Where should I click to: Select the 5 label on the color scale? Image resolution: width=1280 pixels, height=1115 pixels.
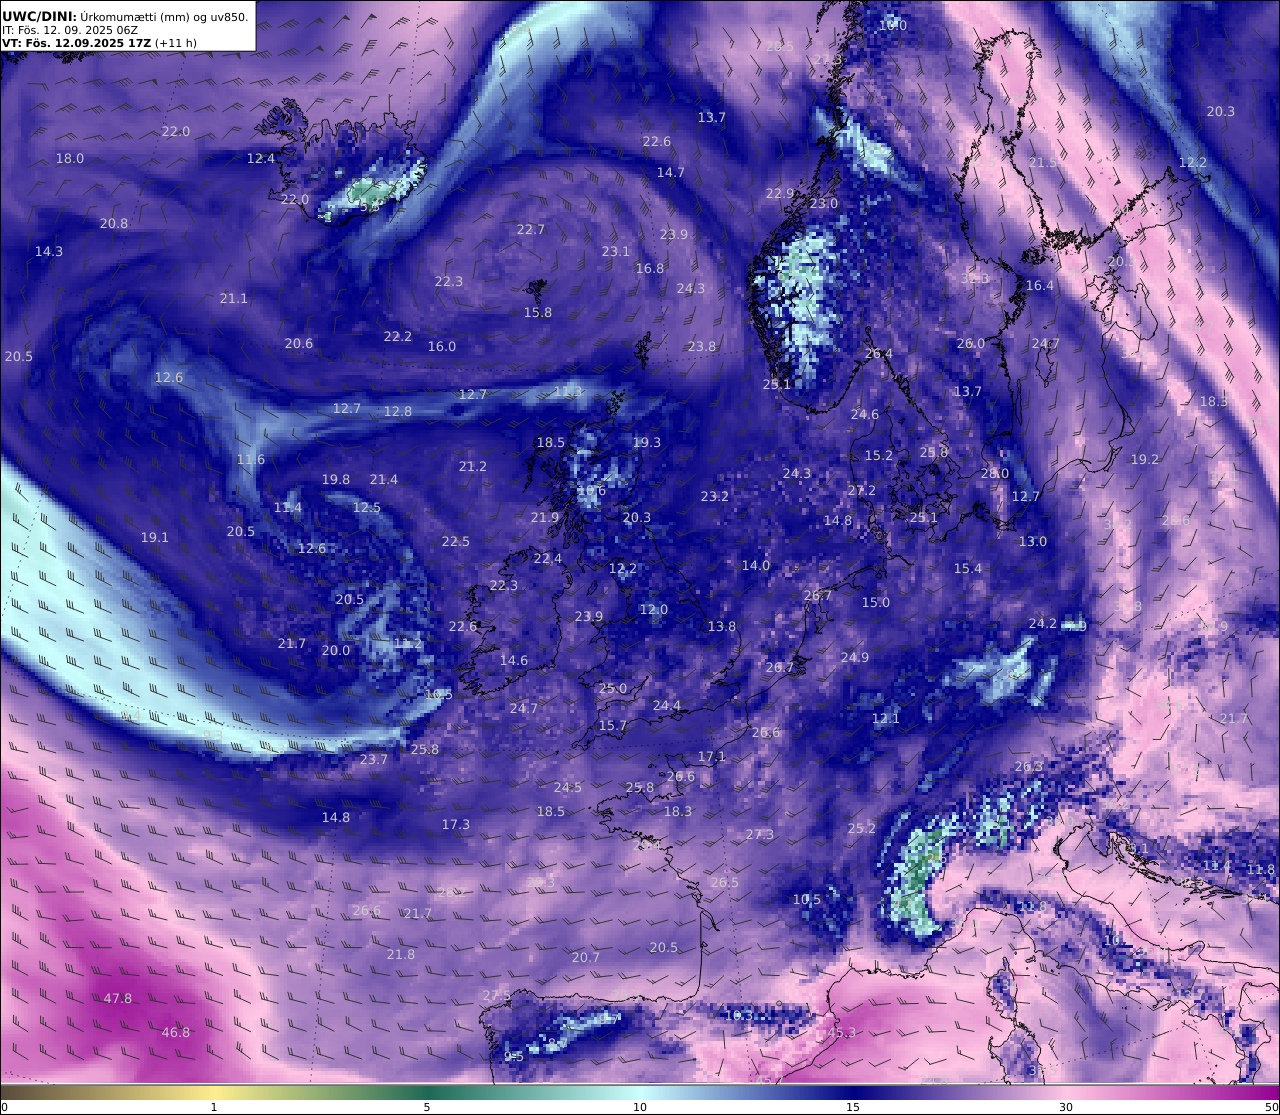[x=427, y=1107]
